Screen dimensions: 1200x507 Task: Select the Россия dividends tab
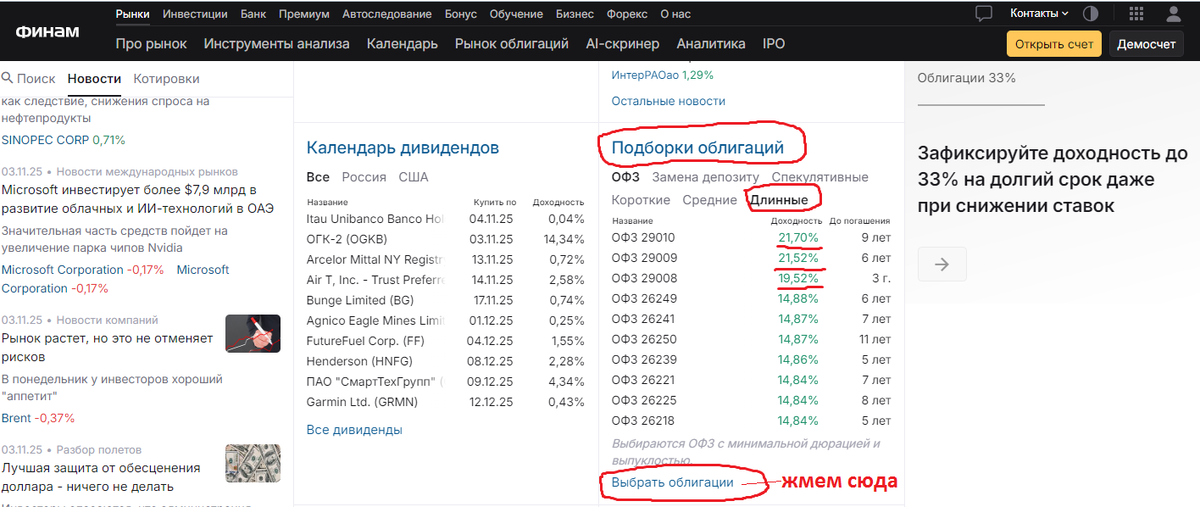(x=364, y=177)
